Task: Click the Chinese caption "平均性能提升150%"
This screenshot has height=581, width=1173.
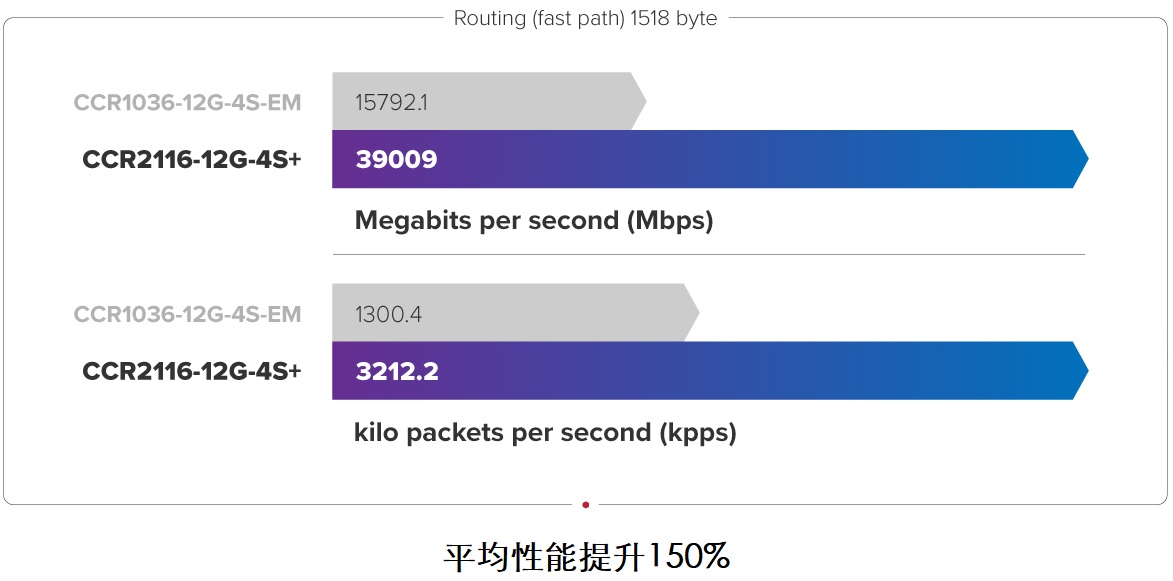Action: point(586,556)
